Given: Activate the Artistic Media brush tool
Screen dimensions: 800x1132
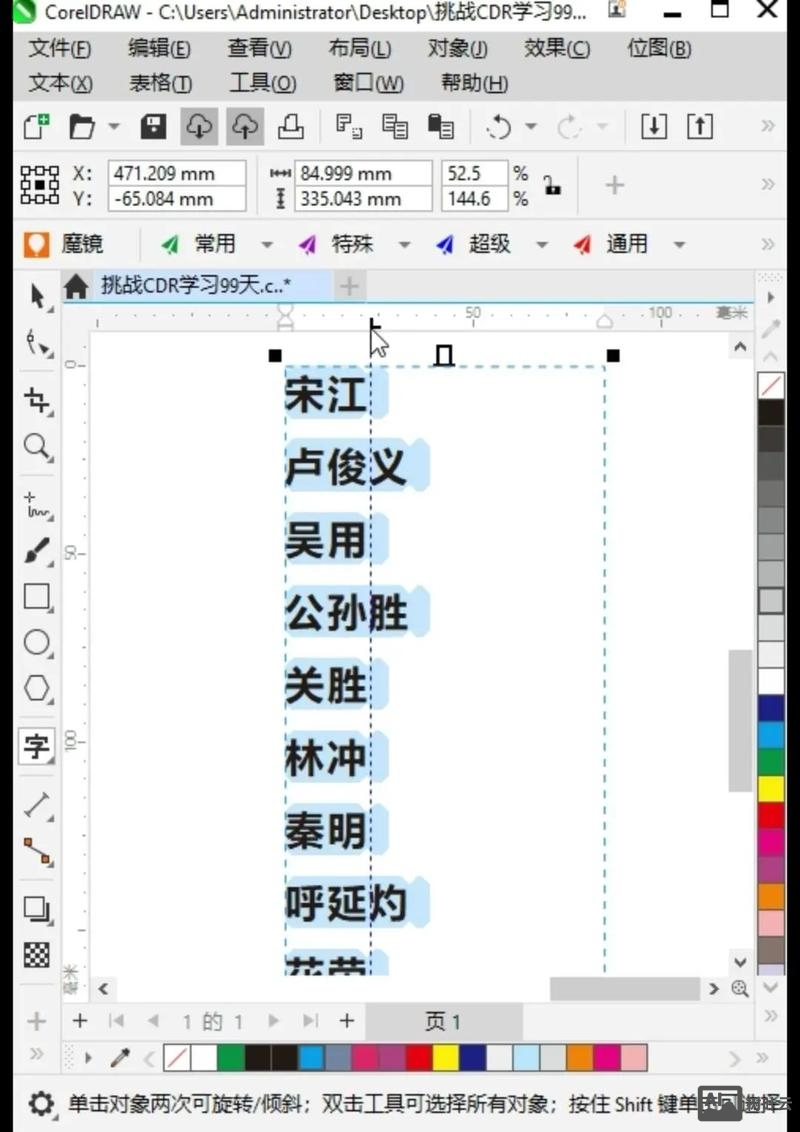Looking at the screenshot, I should pyautogui.click(x=37, y=550).
